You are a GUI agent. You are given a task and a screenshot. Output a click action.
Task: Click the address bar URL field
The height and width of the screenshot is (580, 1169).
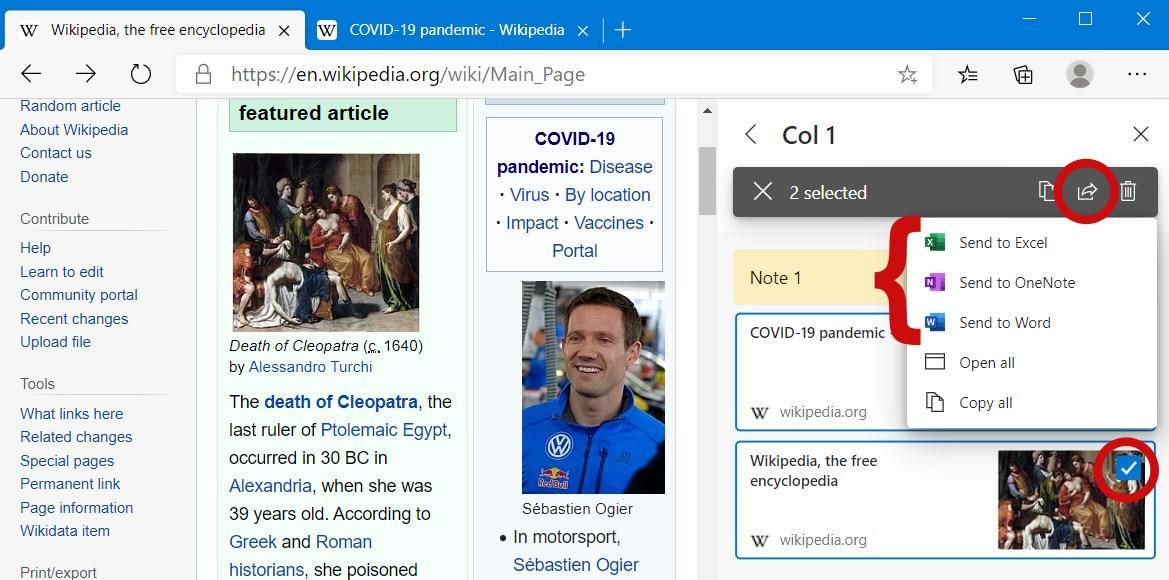(553, 74)
